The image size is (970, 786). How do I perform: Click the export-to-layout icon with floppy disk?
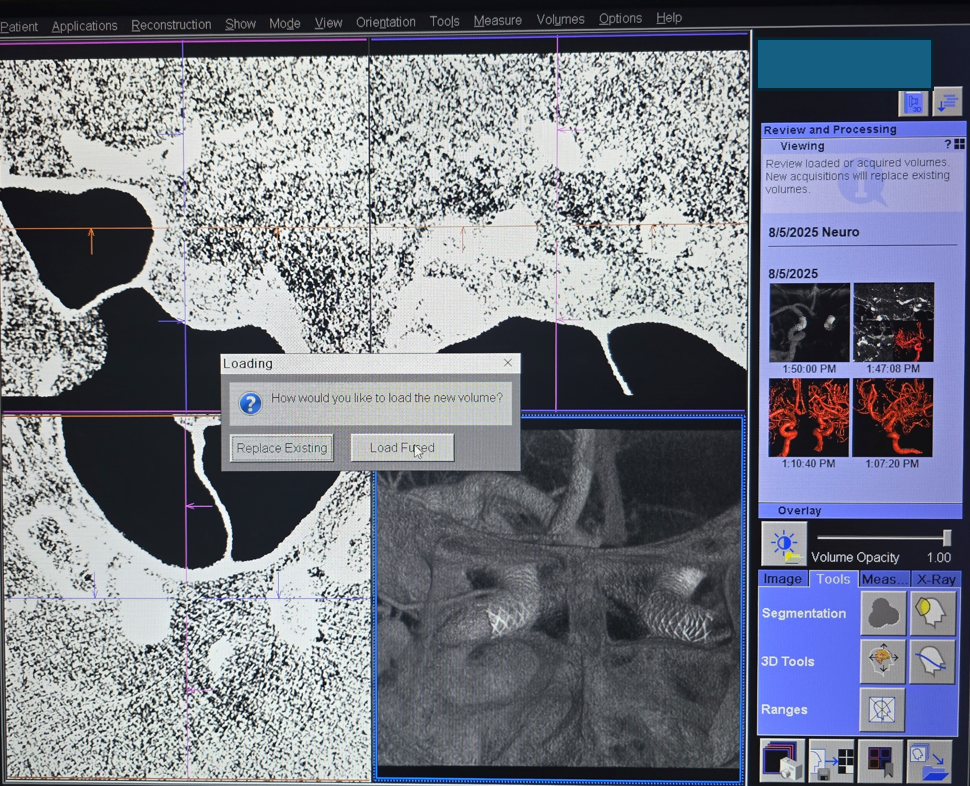click(831, 761)
